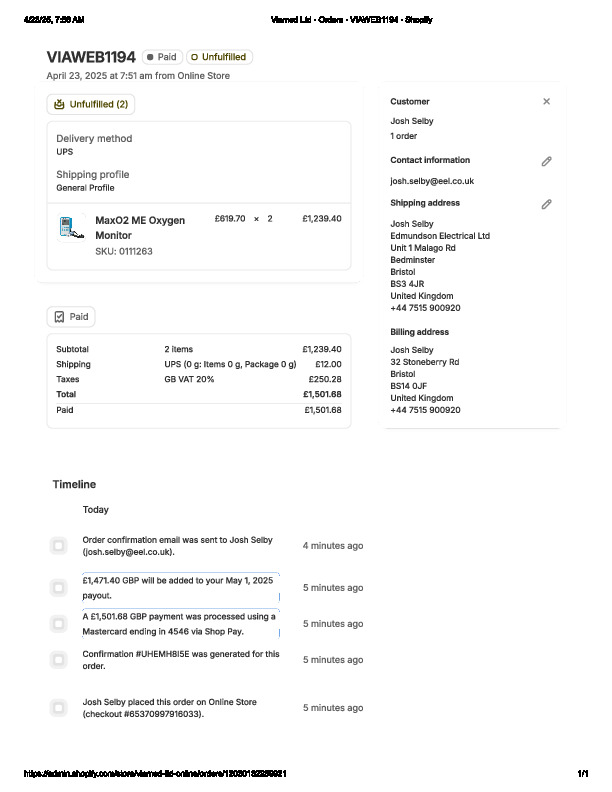Screen dimensions: 612x792
Task: Edit shipping address using the pencil icon
Action: coord(546,204)
